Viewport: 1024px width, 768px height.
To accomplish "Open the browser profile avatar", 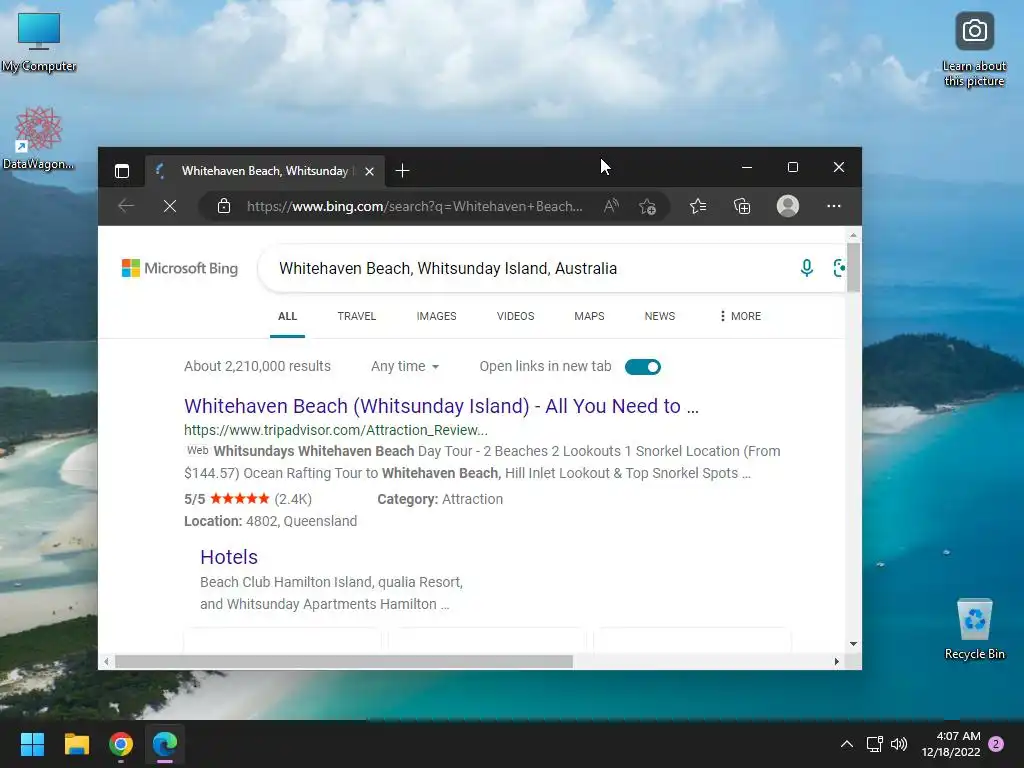I will click(x=788, y=206).
